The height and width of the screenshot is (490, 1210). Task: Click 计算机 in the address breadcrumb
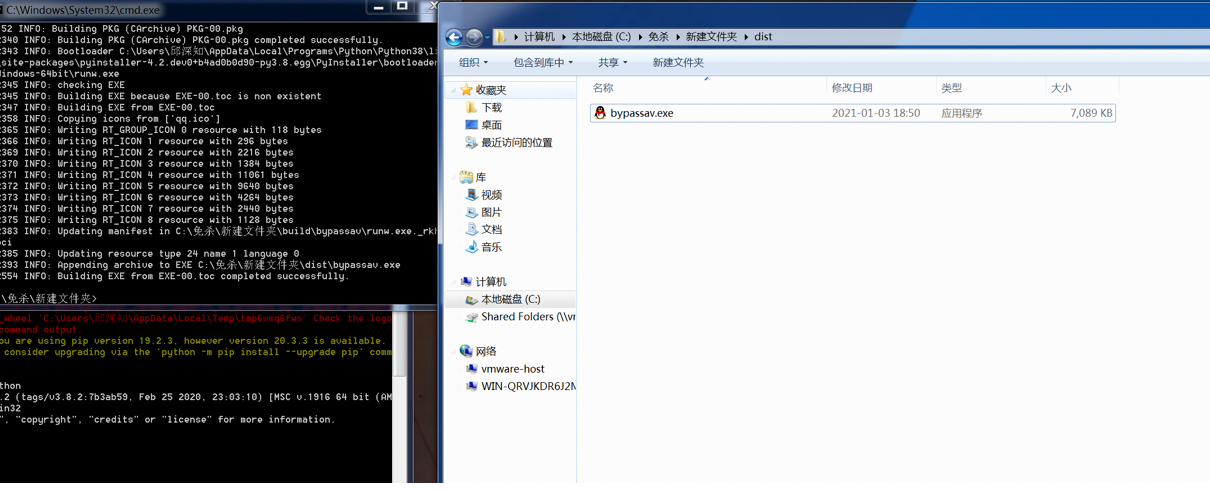tap(539, 37)
